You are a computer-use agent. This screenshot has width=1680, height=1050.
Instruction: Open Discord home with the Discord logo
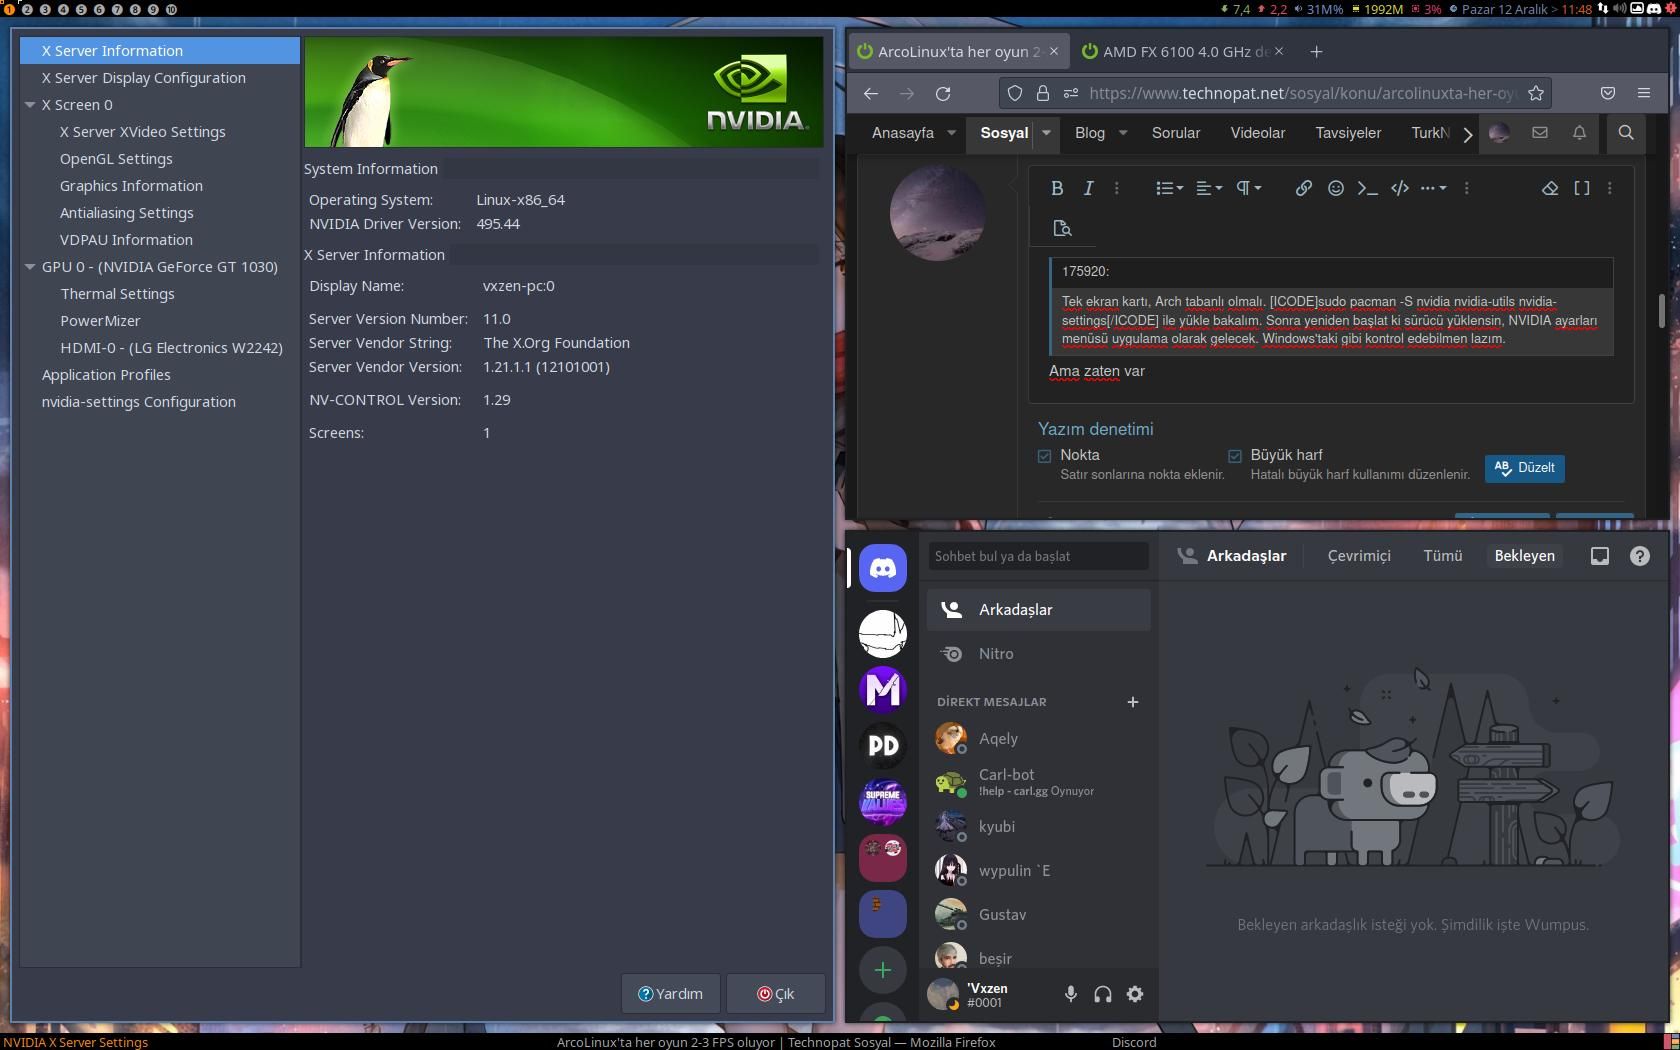883,568
